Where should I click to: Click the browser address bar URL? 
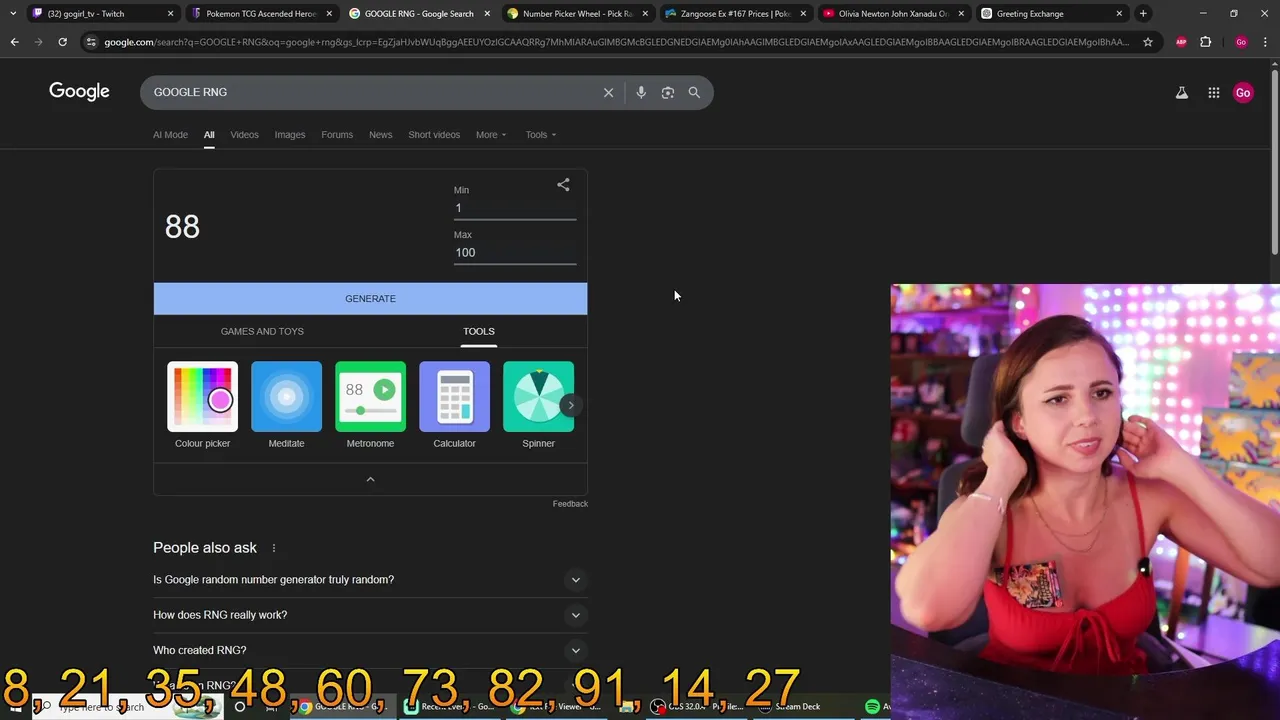click(x=616, y=42)
